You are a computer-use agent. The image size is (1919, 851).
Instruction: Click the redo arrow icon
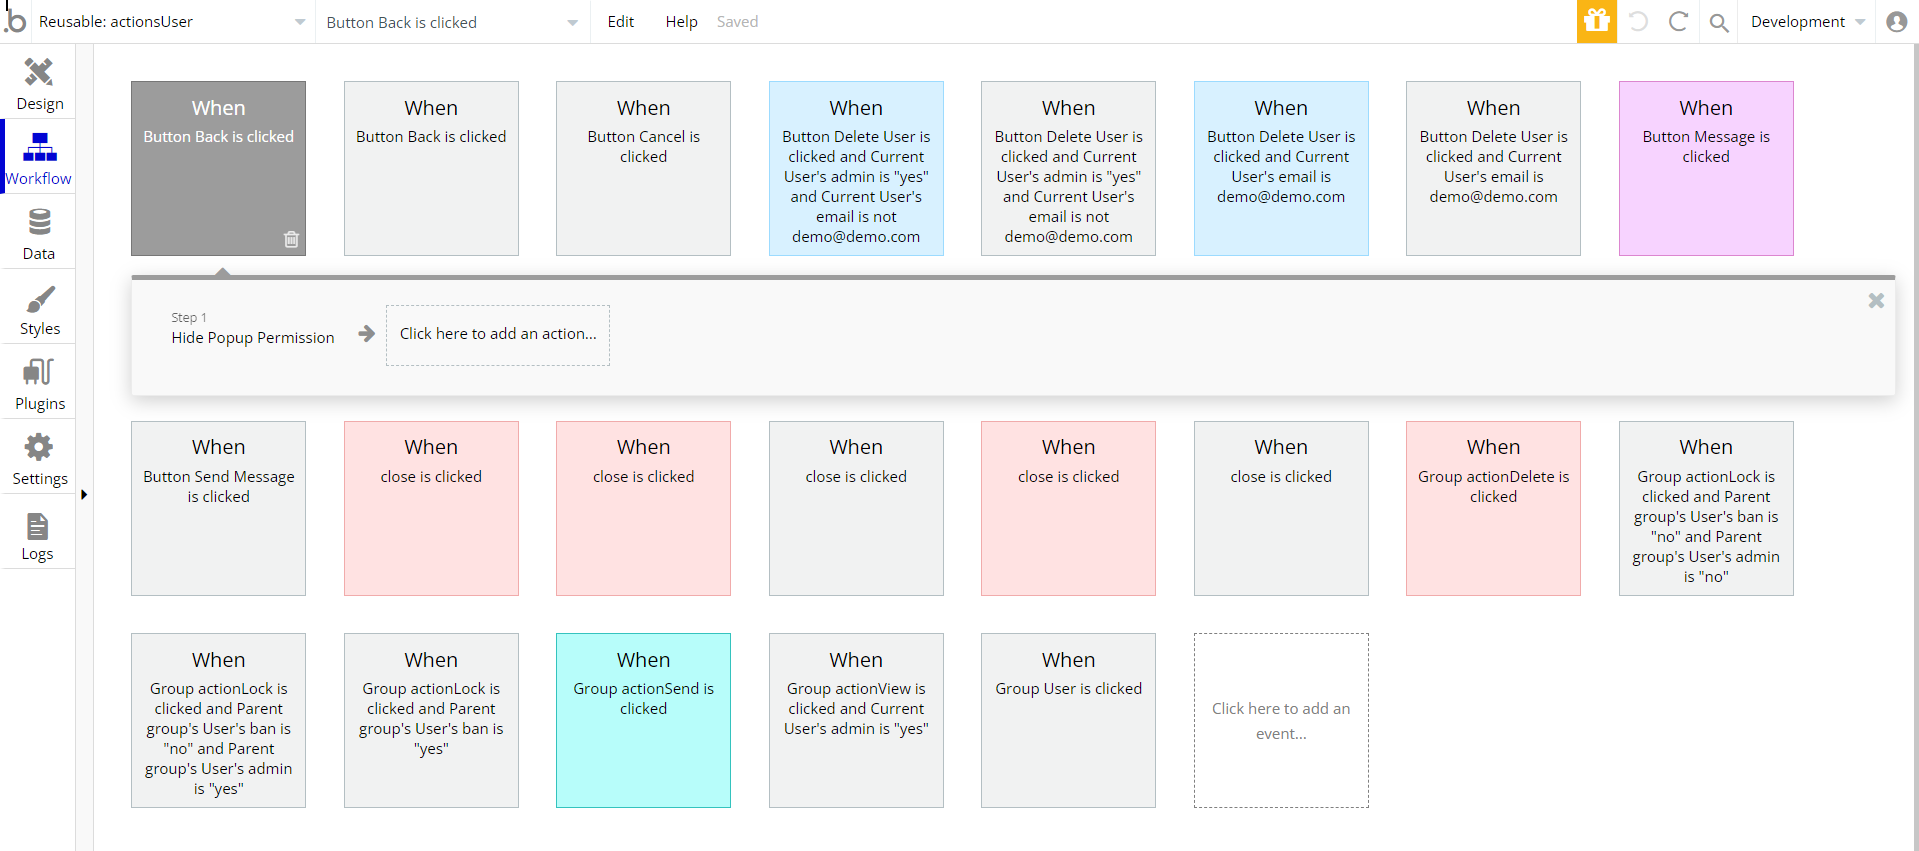[1678, 21]
